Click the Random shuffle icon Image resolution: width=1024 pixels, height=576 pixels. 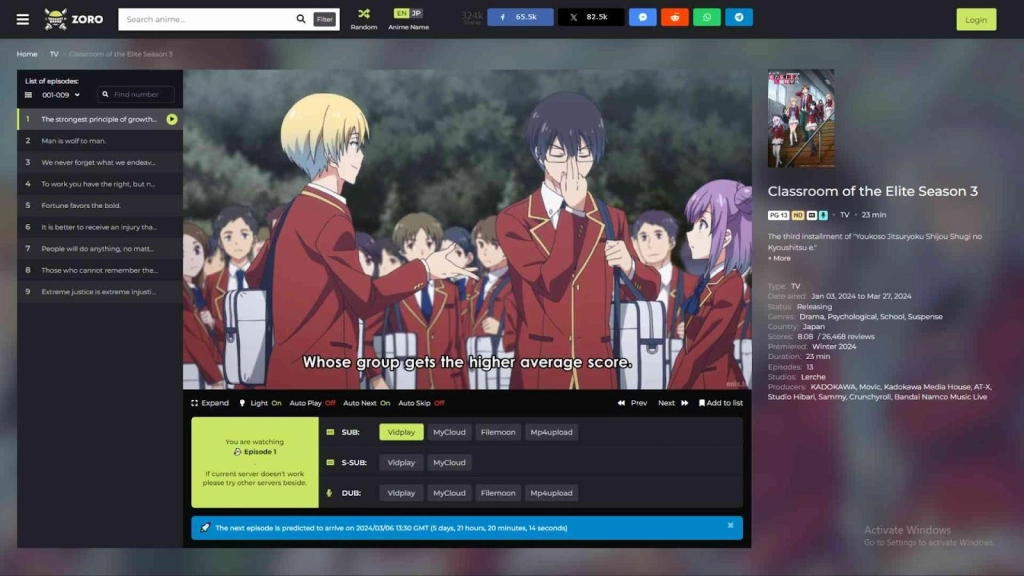coord(364,14)
